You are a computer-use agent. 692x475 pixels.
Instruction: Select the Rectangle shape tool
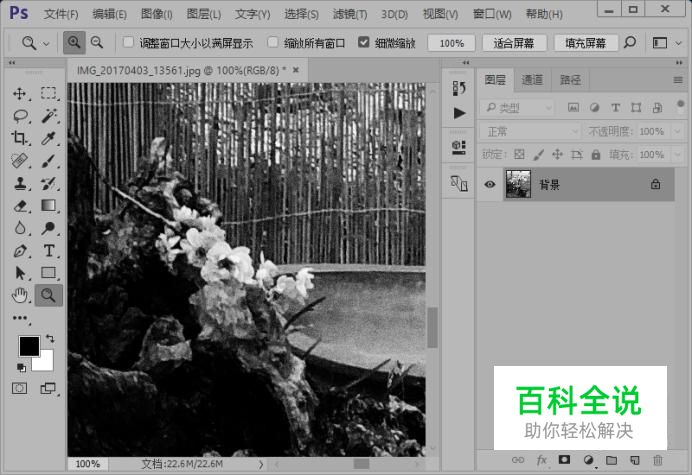pyautogui.click(x=48, y=273)
